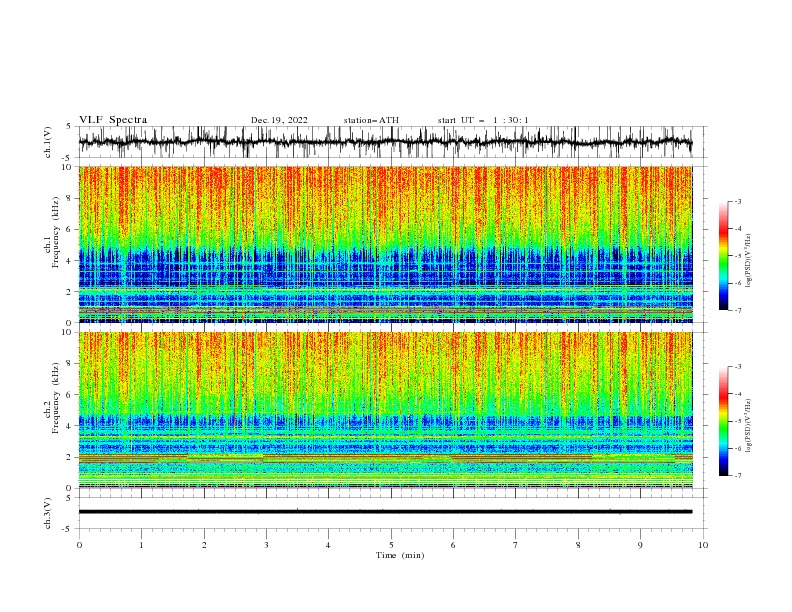
Task: Click the ch.1 color bar "log(PSD)(V²/Hz)" label
Action: tap(748, 261)
